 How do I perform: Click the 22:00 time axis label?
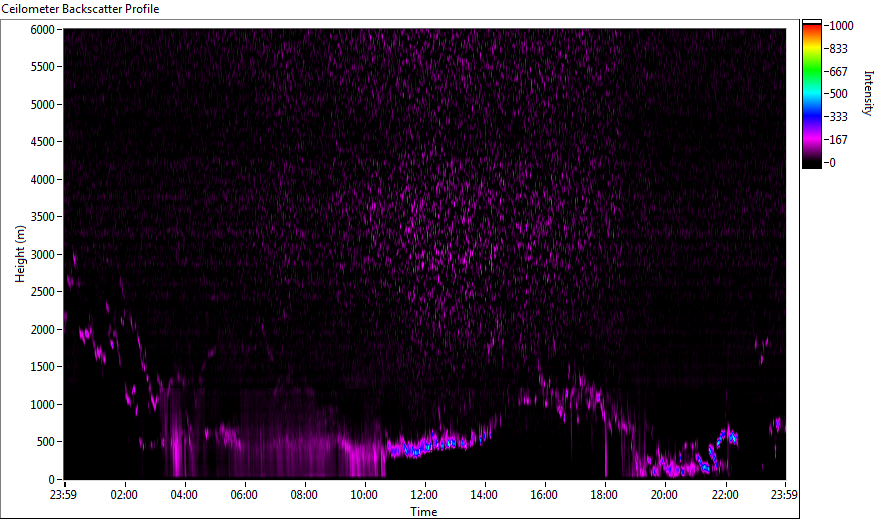(725, 495)
